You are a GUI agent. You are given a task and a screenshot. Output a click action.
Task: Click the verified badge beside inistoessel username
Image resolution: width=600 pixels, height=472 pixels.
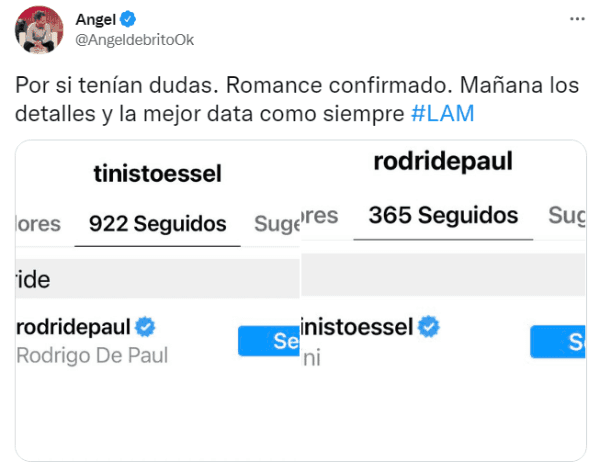coord(430,326)
